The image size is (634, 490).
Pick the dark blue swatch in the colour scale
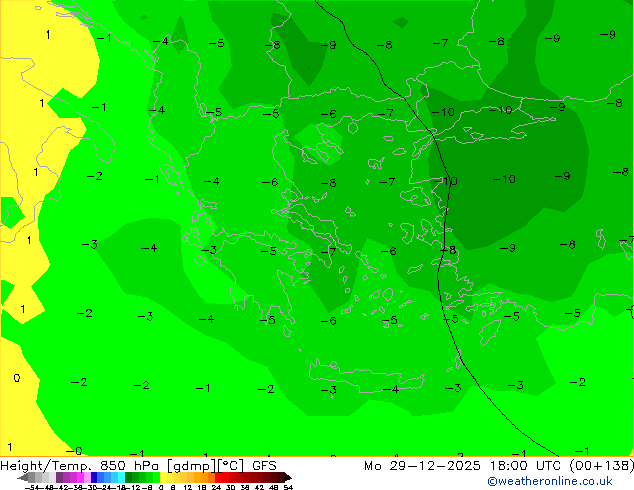[x=94, y=477]
